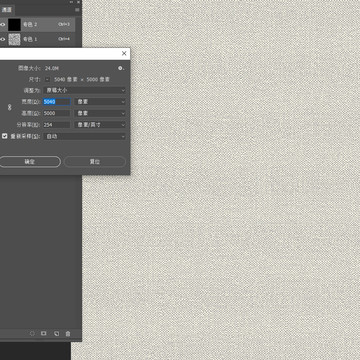The height and width of the screenshot is (360, 360).
Task: Open Image Size dialog gear settings
Action: (121, 68)
